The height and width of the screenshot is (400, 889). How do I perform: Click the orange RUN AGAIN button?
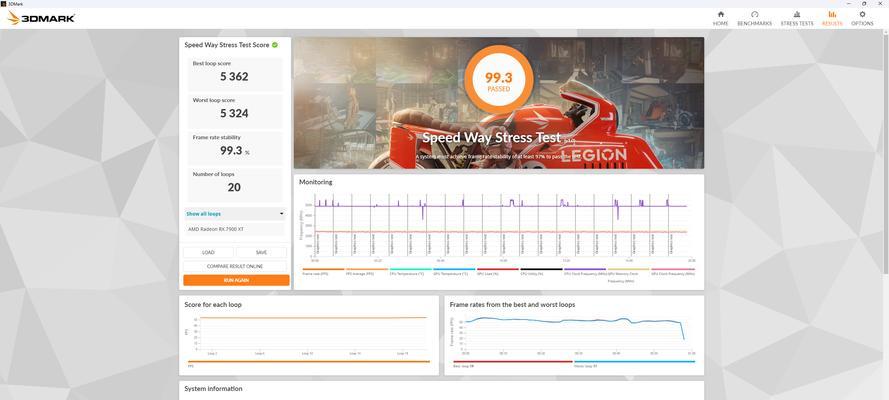point(236,280)
